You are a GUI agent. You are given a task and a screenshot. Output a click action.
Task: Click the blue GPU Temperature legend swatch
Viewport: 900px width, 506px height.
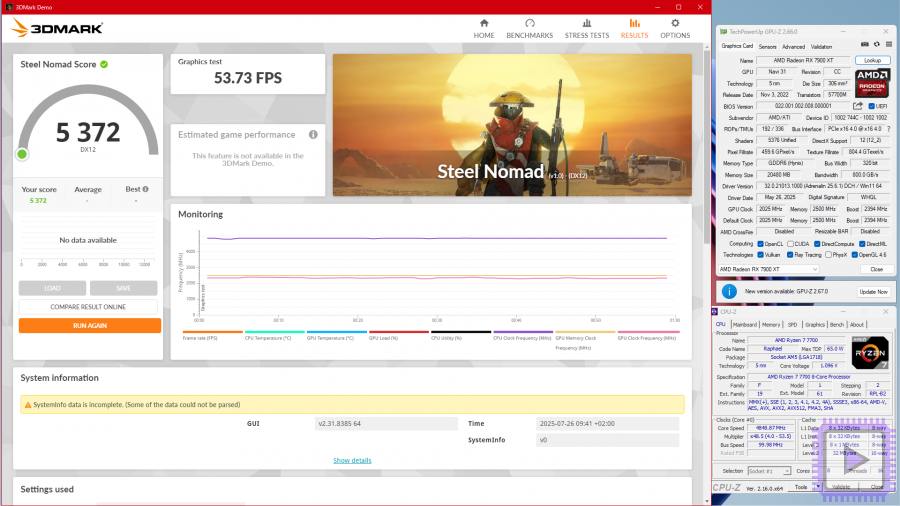coord(337,332)
